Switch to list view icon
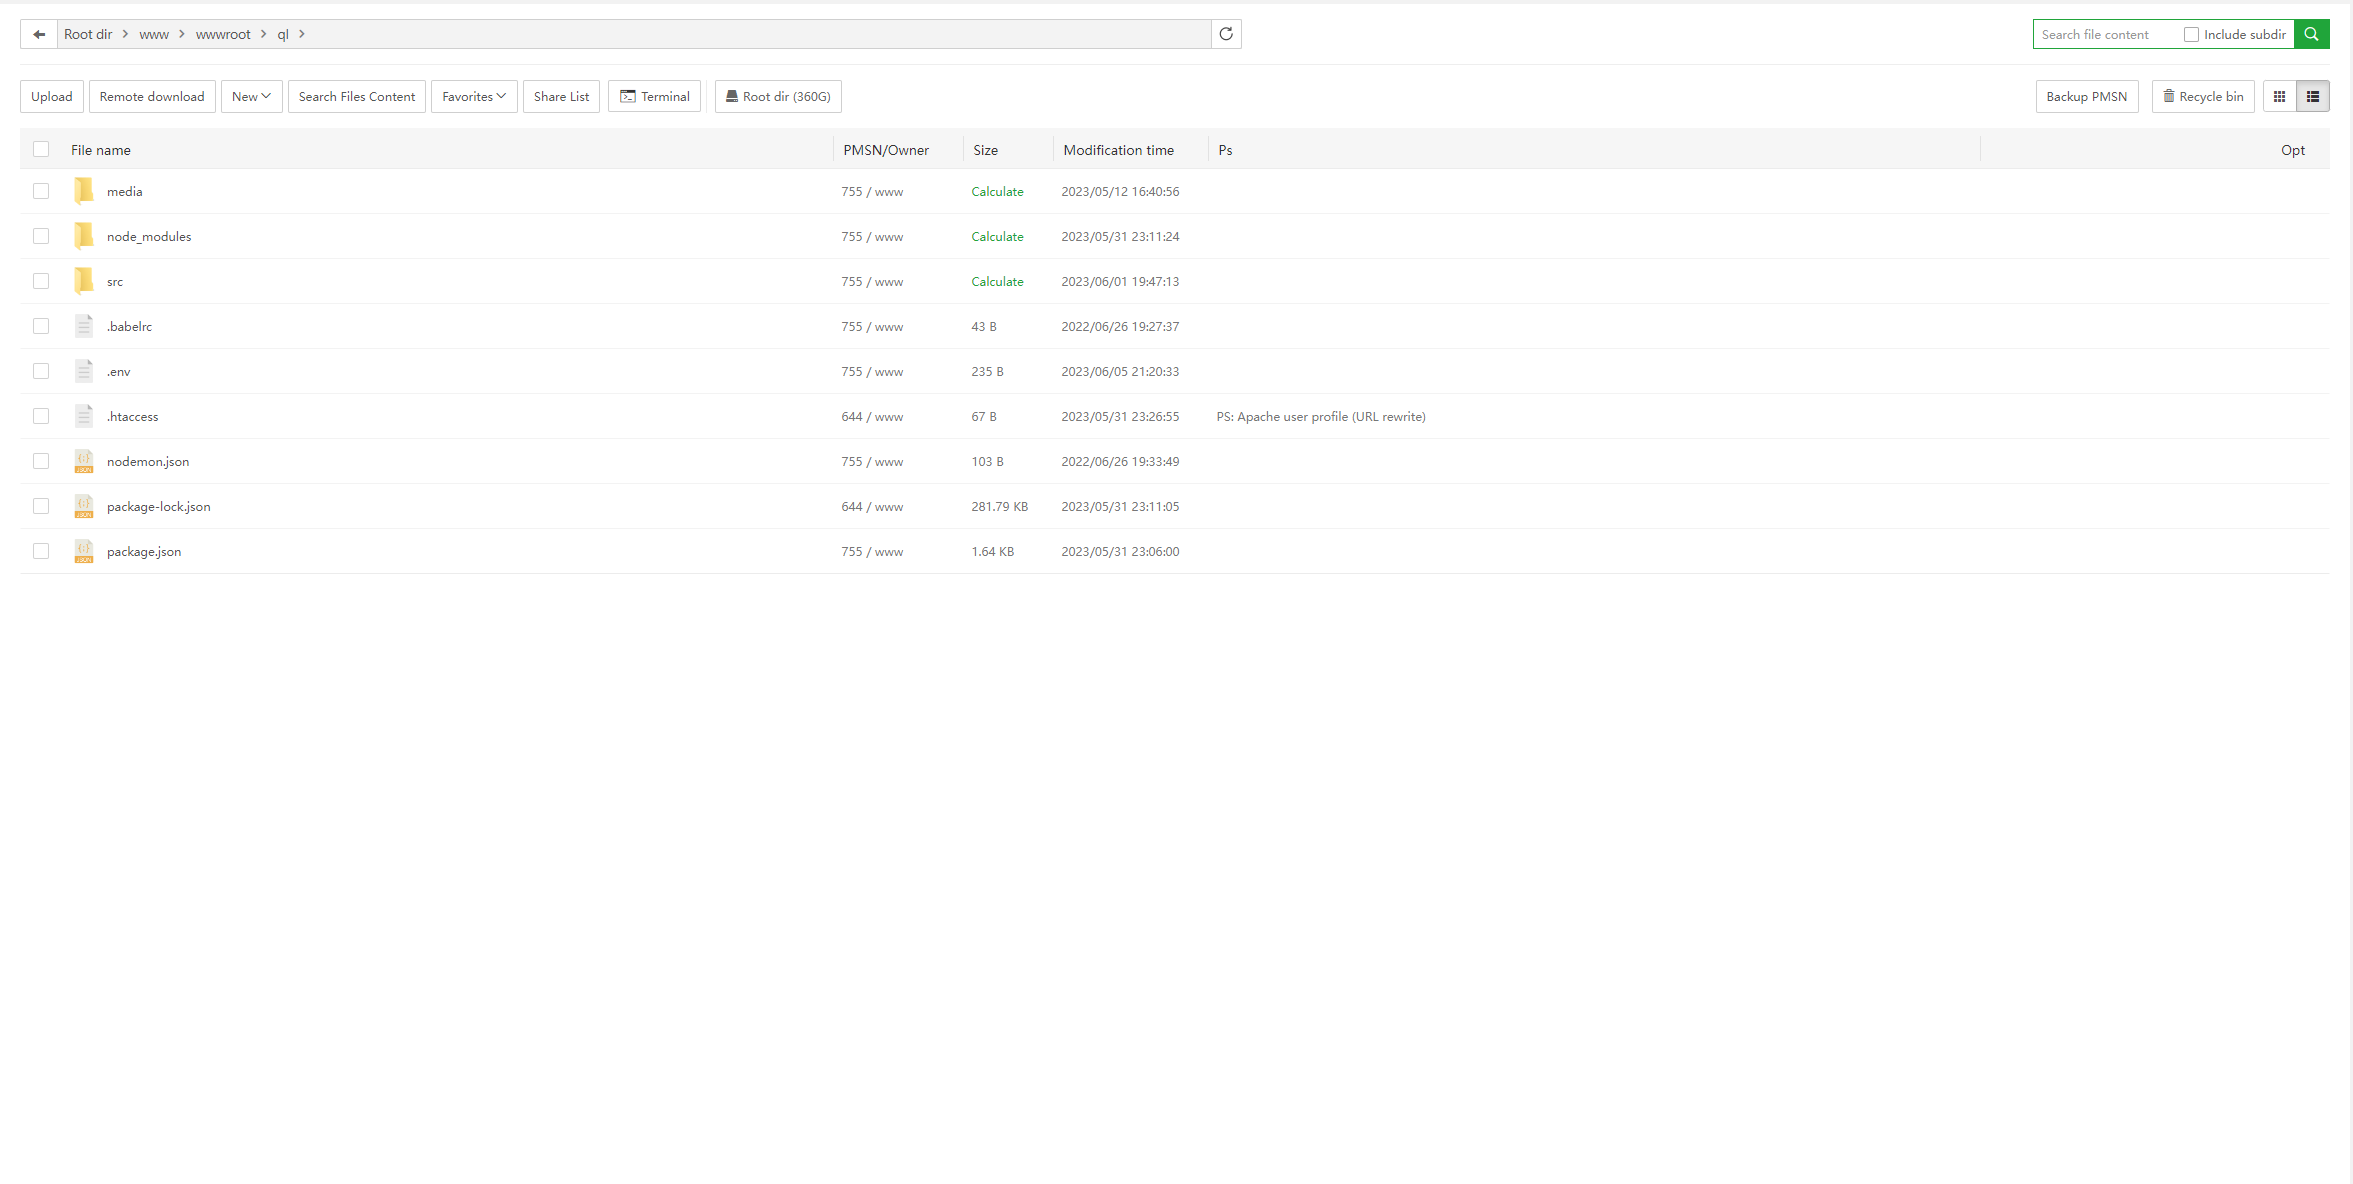 tap(2313, 97)
